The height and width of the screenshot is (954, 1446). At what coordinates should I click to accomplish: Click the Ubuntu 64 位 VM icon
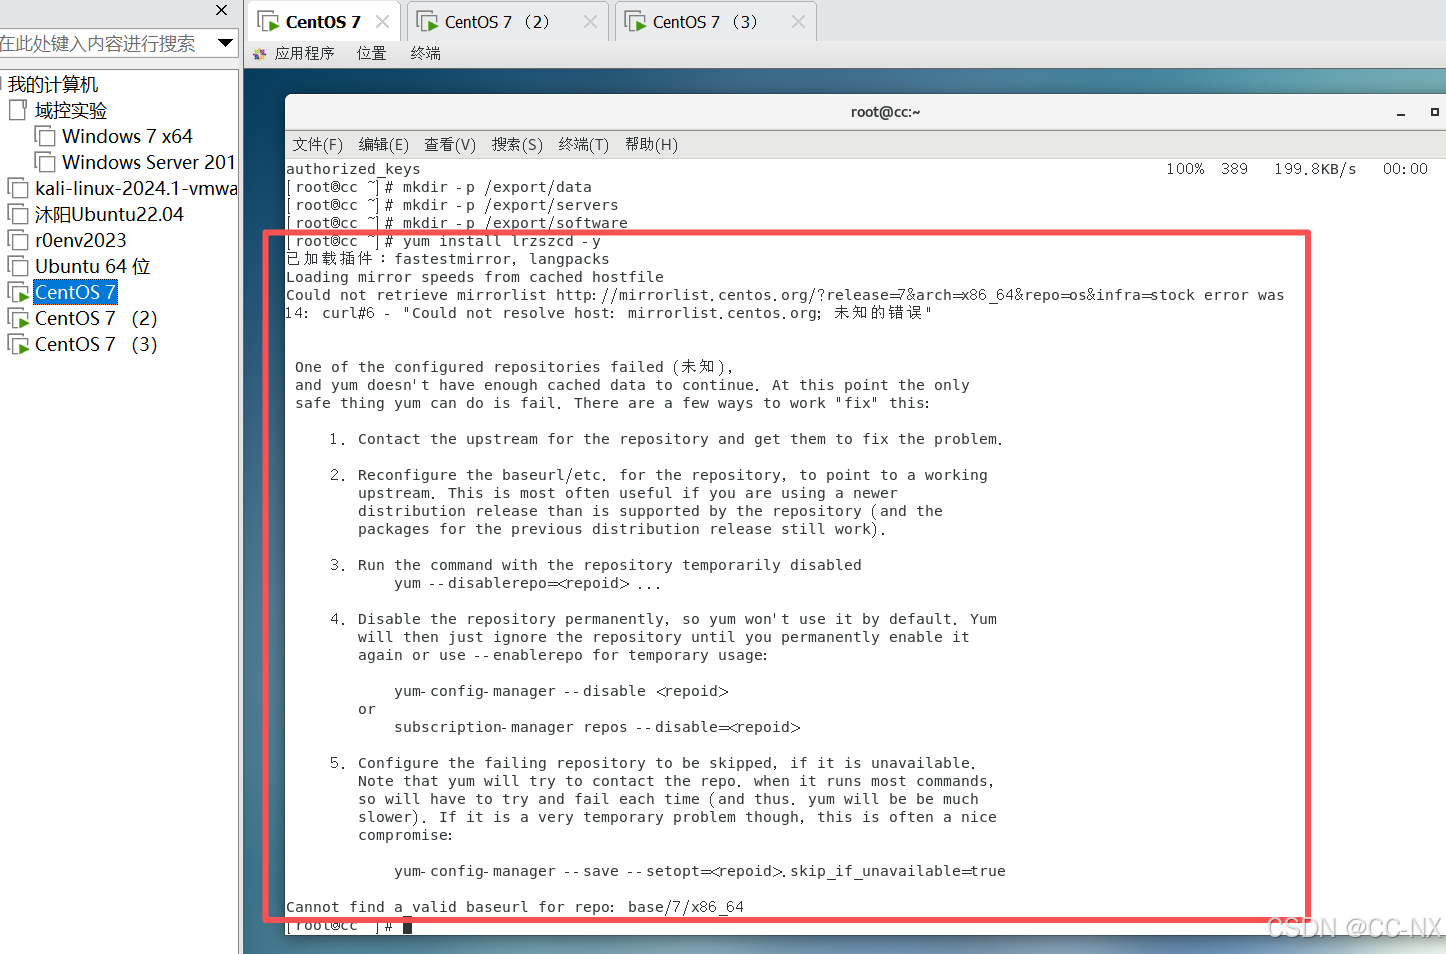18,266
